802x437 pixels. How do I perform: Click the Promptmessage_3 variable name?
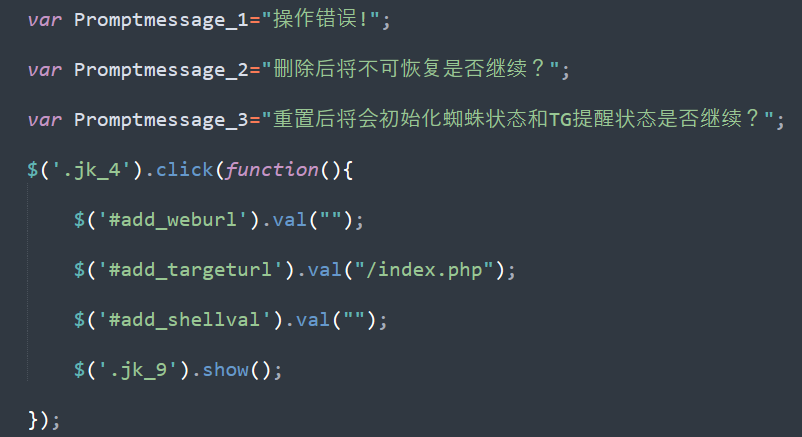160,120
